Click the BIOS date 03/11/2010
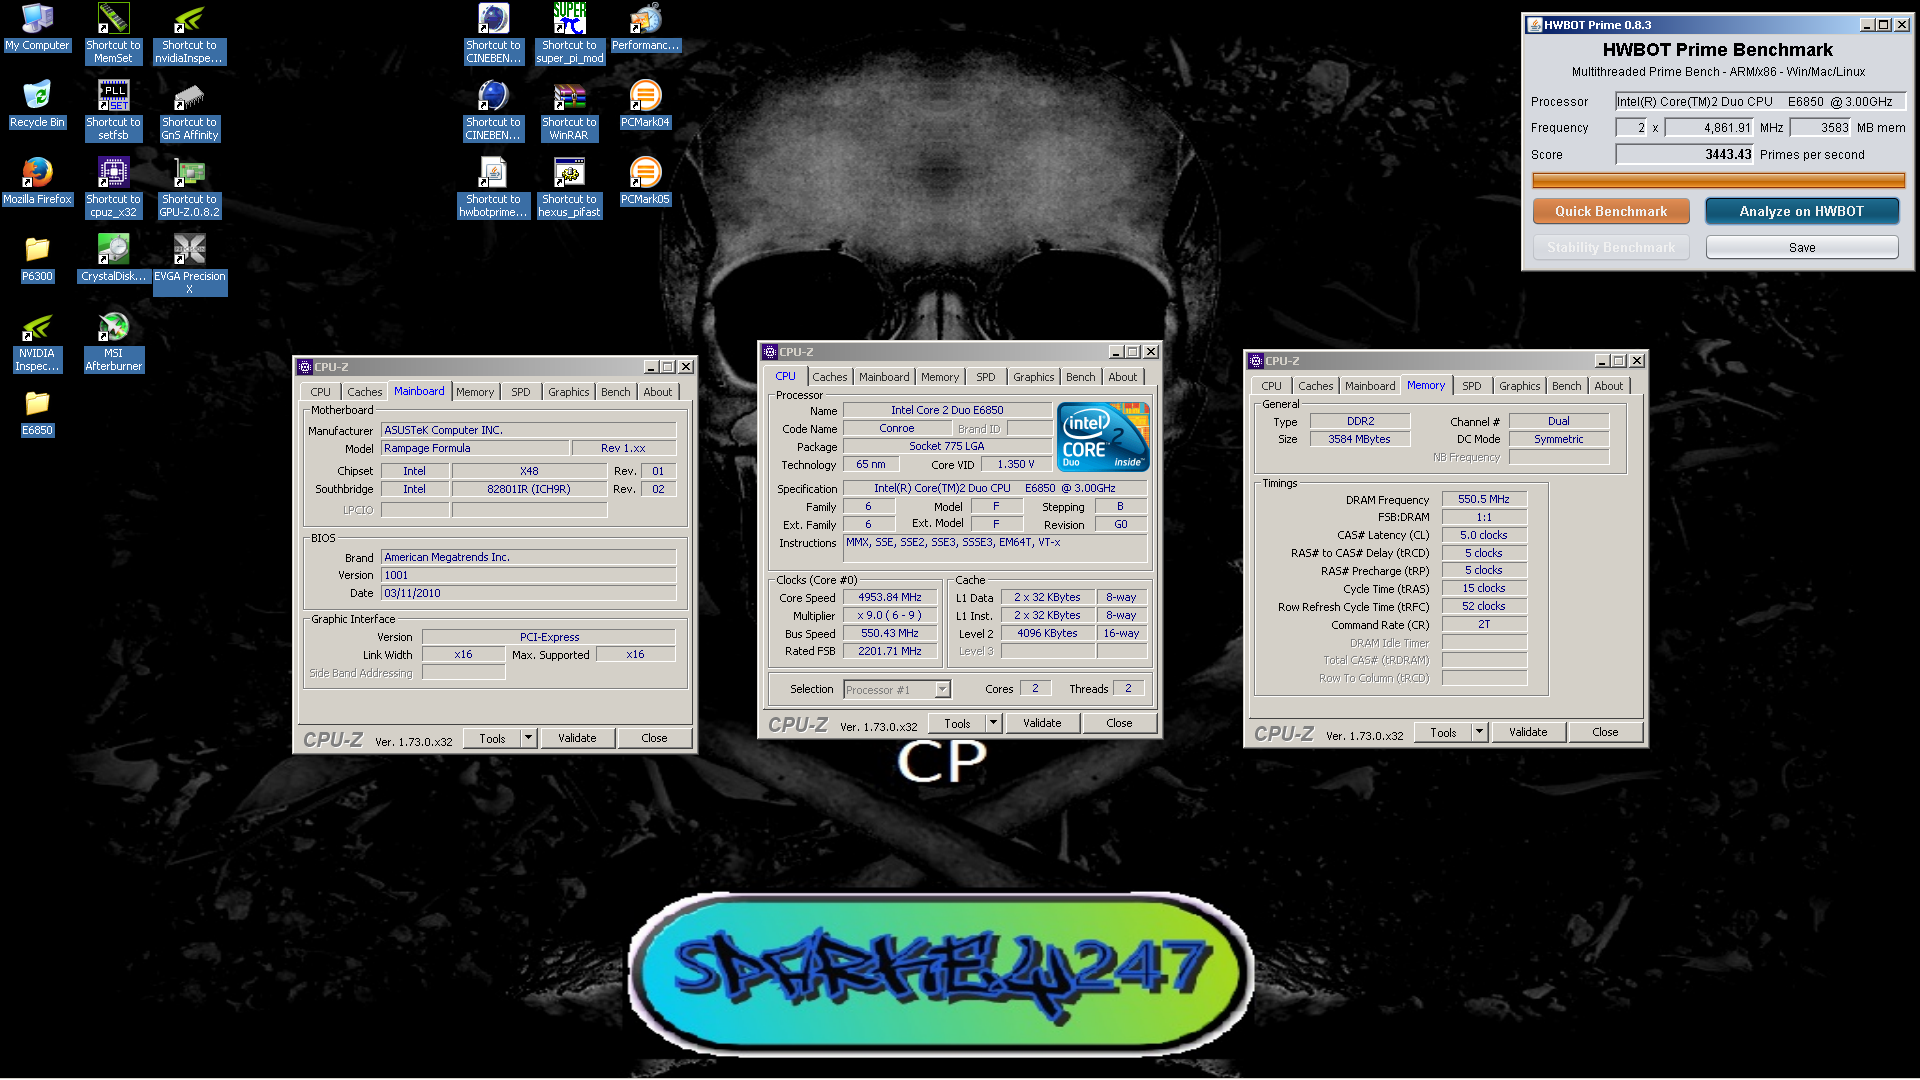 point(528,593)
